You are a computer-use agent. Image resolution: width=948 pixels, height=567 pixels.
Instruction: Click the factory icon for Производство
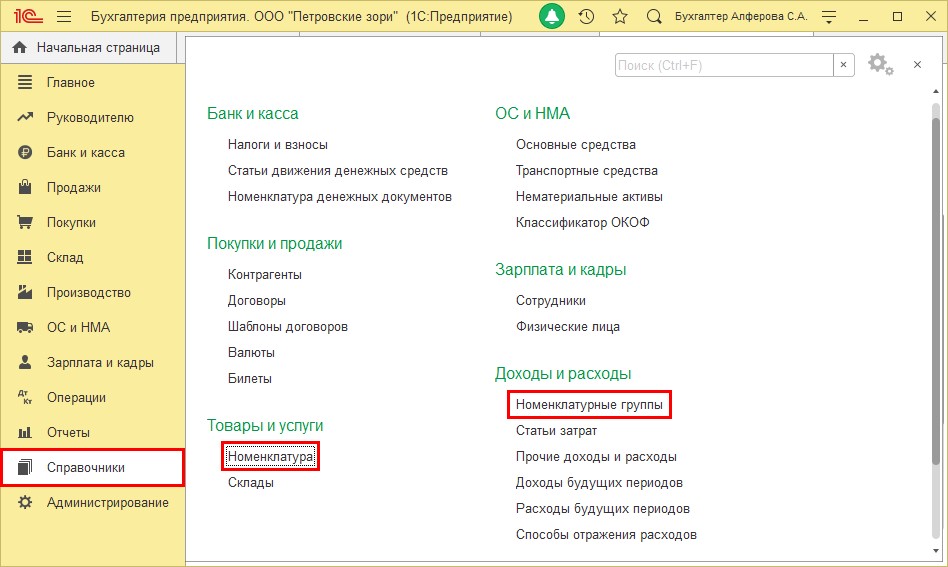[25, 292]
